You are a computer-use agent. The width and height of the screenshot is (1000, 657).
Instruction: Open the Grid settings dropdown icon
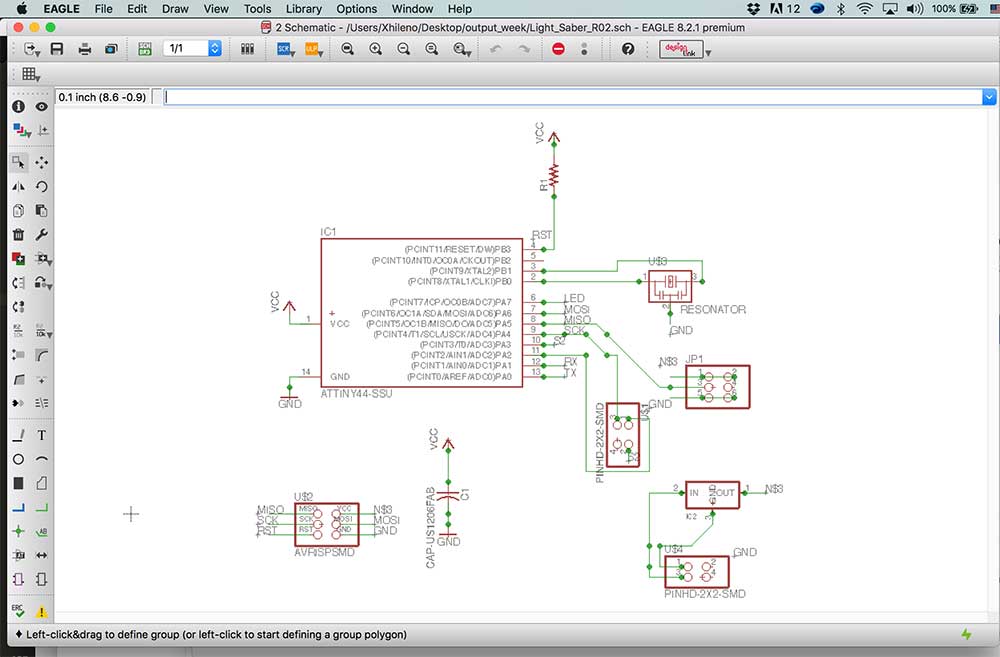31,74
